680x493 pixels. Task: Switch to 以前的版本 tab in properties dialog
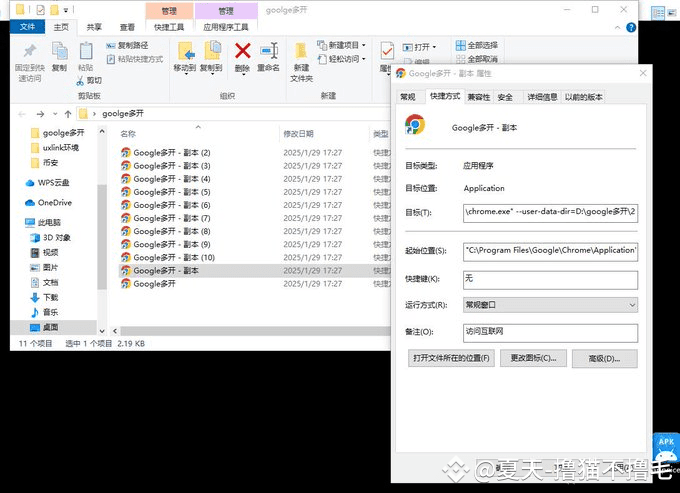tap(584, 97)
